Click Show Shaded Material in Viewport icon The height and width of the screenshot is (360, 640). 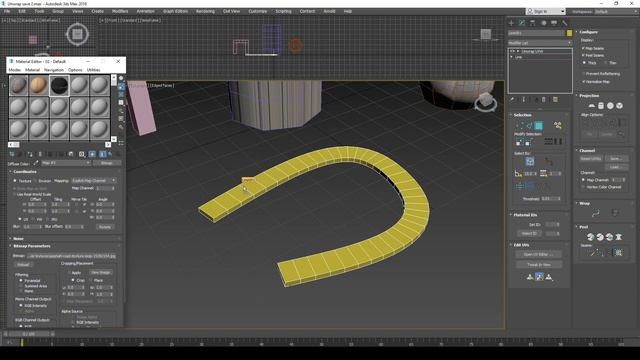[x=93, y=154]
